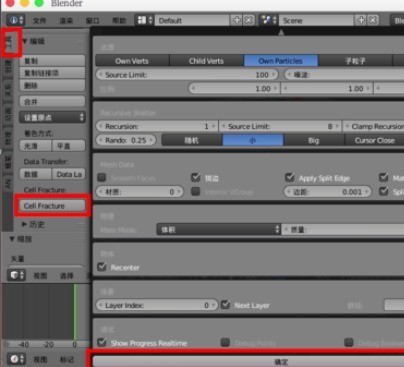This screenshot has height=367, width=404.
Task: Open the 设置原点 dropdown
Action: (52, 117)
